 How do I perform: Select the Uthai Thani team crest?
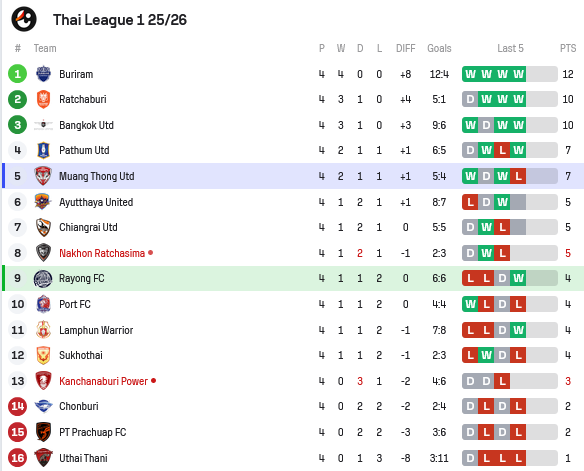coord(43,458)
